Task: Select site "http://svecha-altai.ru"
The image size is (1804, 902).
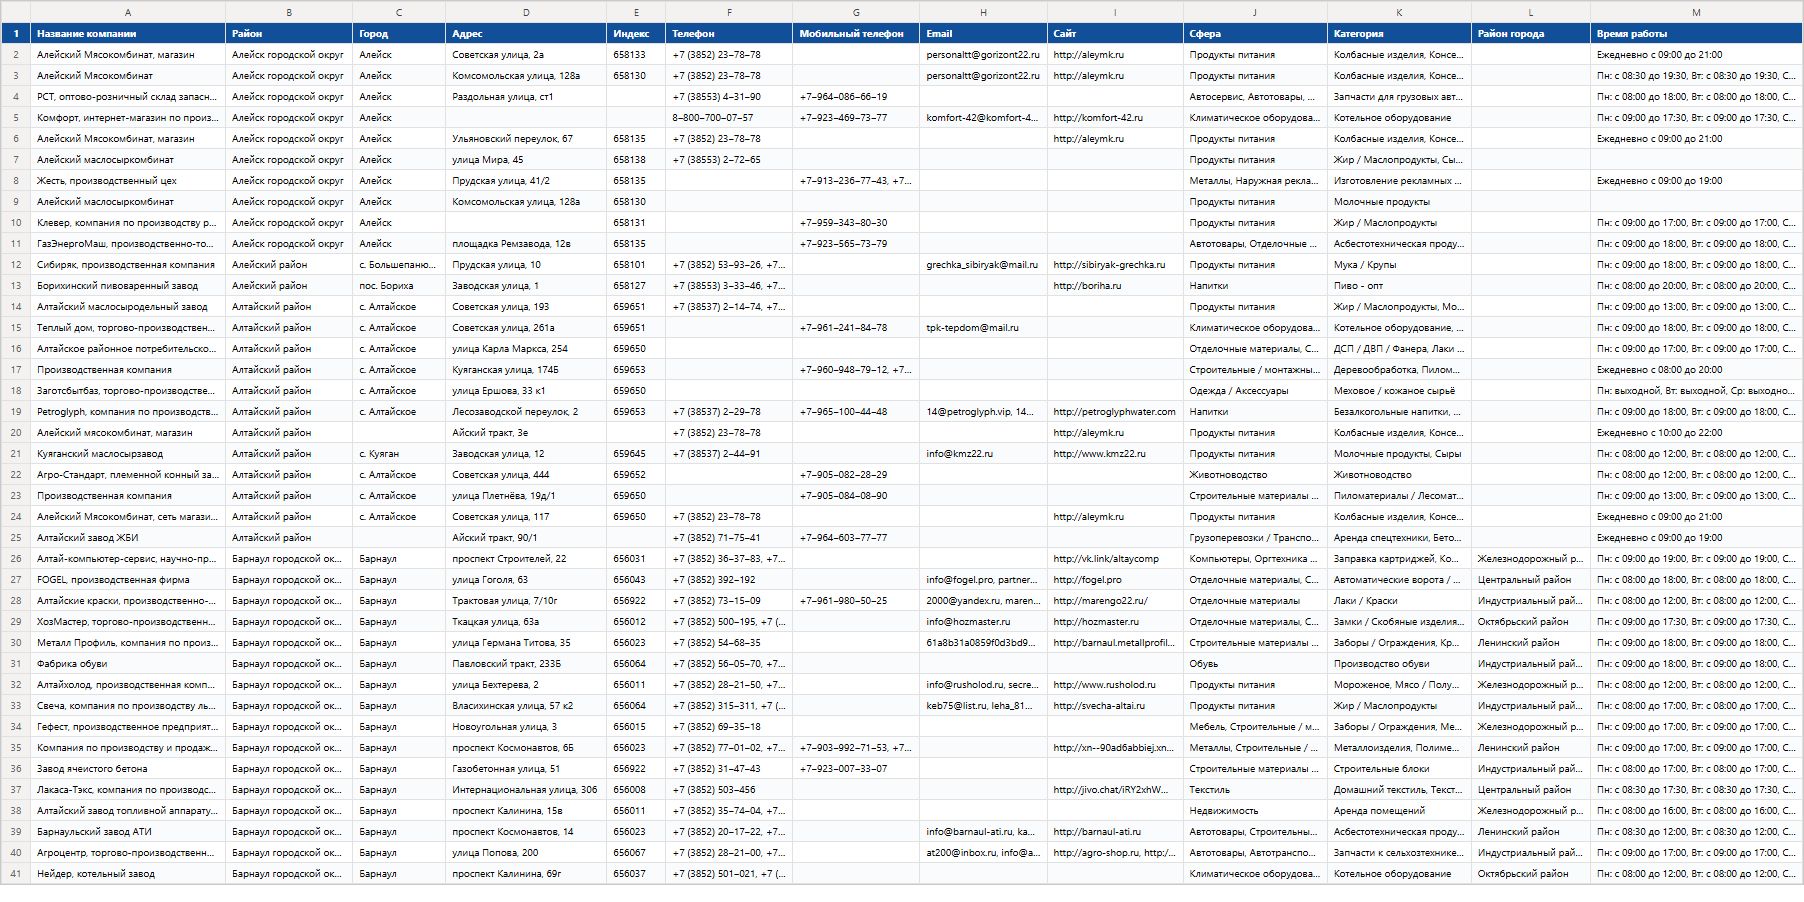Action: point(1115,706)
